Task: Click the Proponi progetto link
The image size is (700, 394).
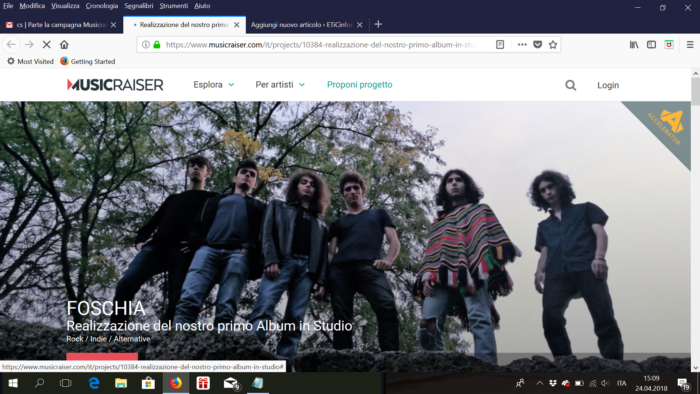Action: point(360,85)
